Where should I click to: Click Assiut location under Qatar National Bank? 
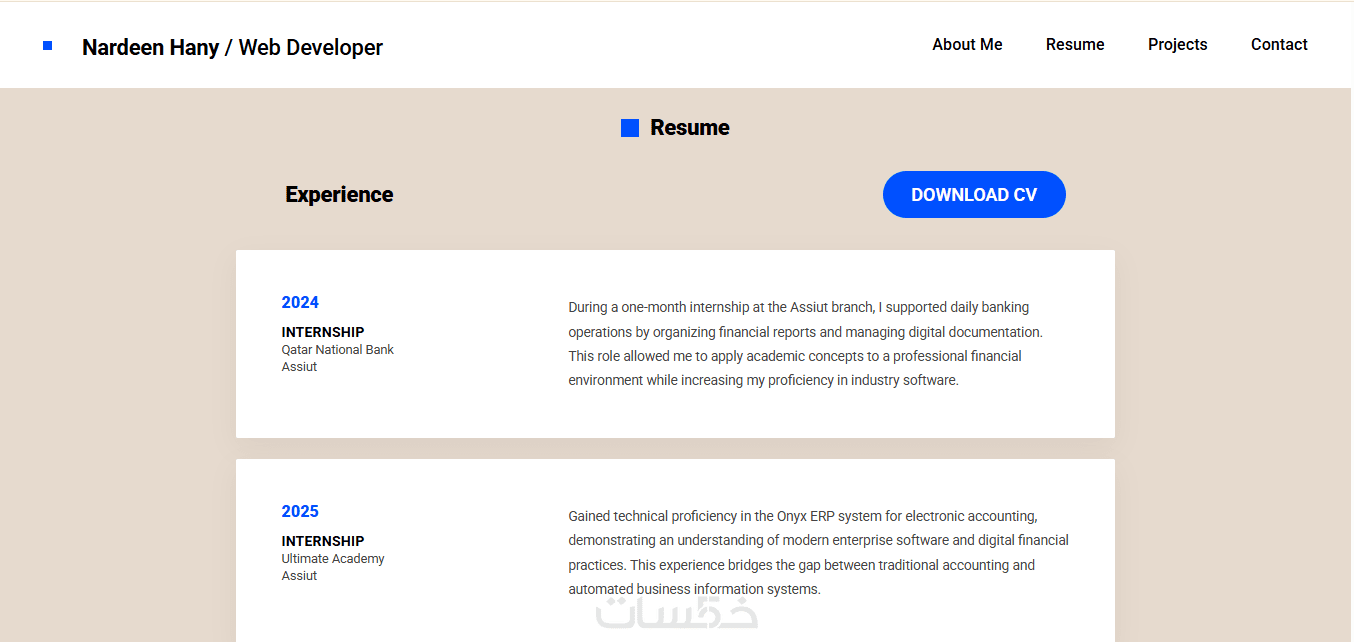tap(299, 367)
